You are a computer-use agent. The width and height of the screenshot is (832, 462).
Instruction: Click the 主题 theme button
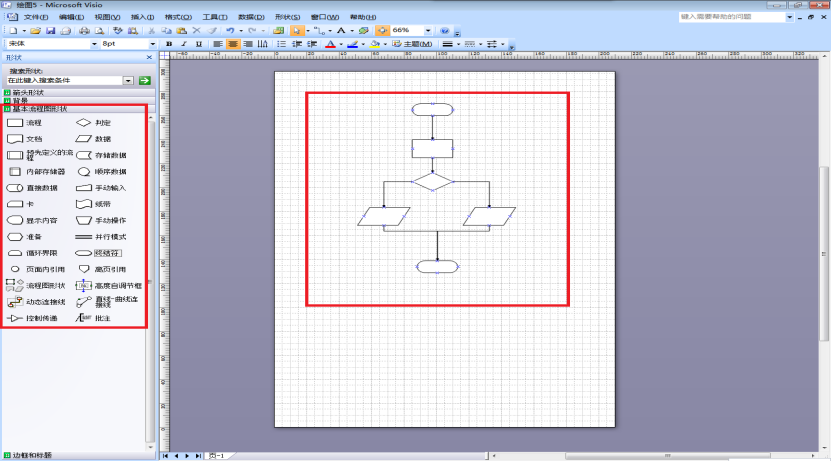(412, 44)
